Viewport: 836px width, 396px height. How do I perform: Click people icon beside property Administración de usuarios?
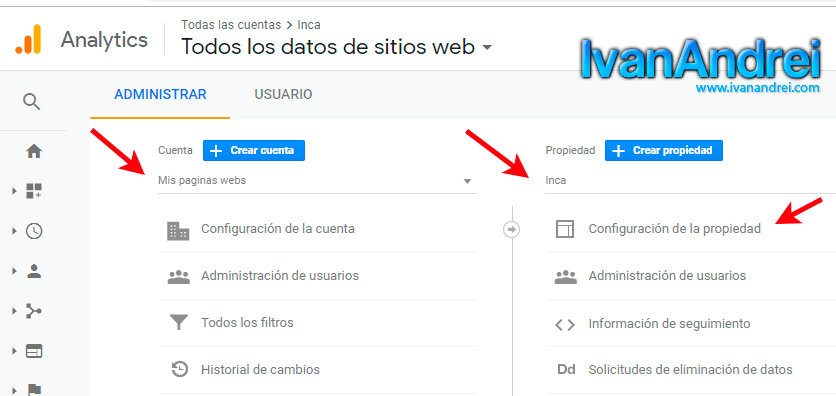pos(566,277)
